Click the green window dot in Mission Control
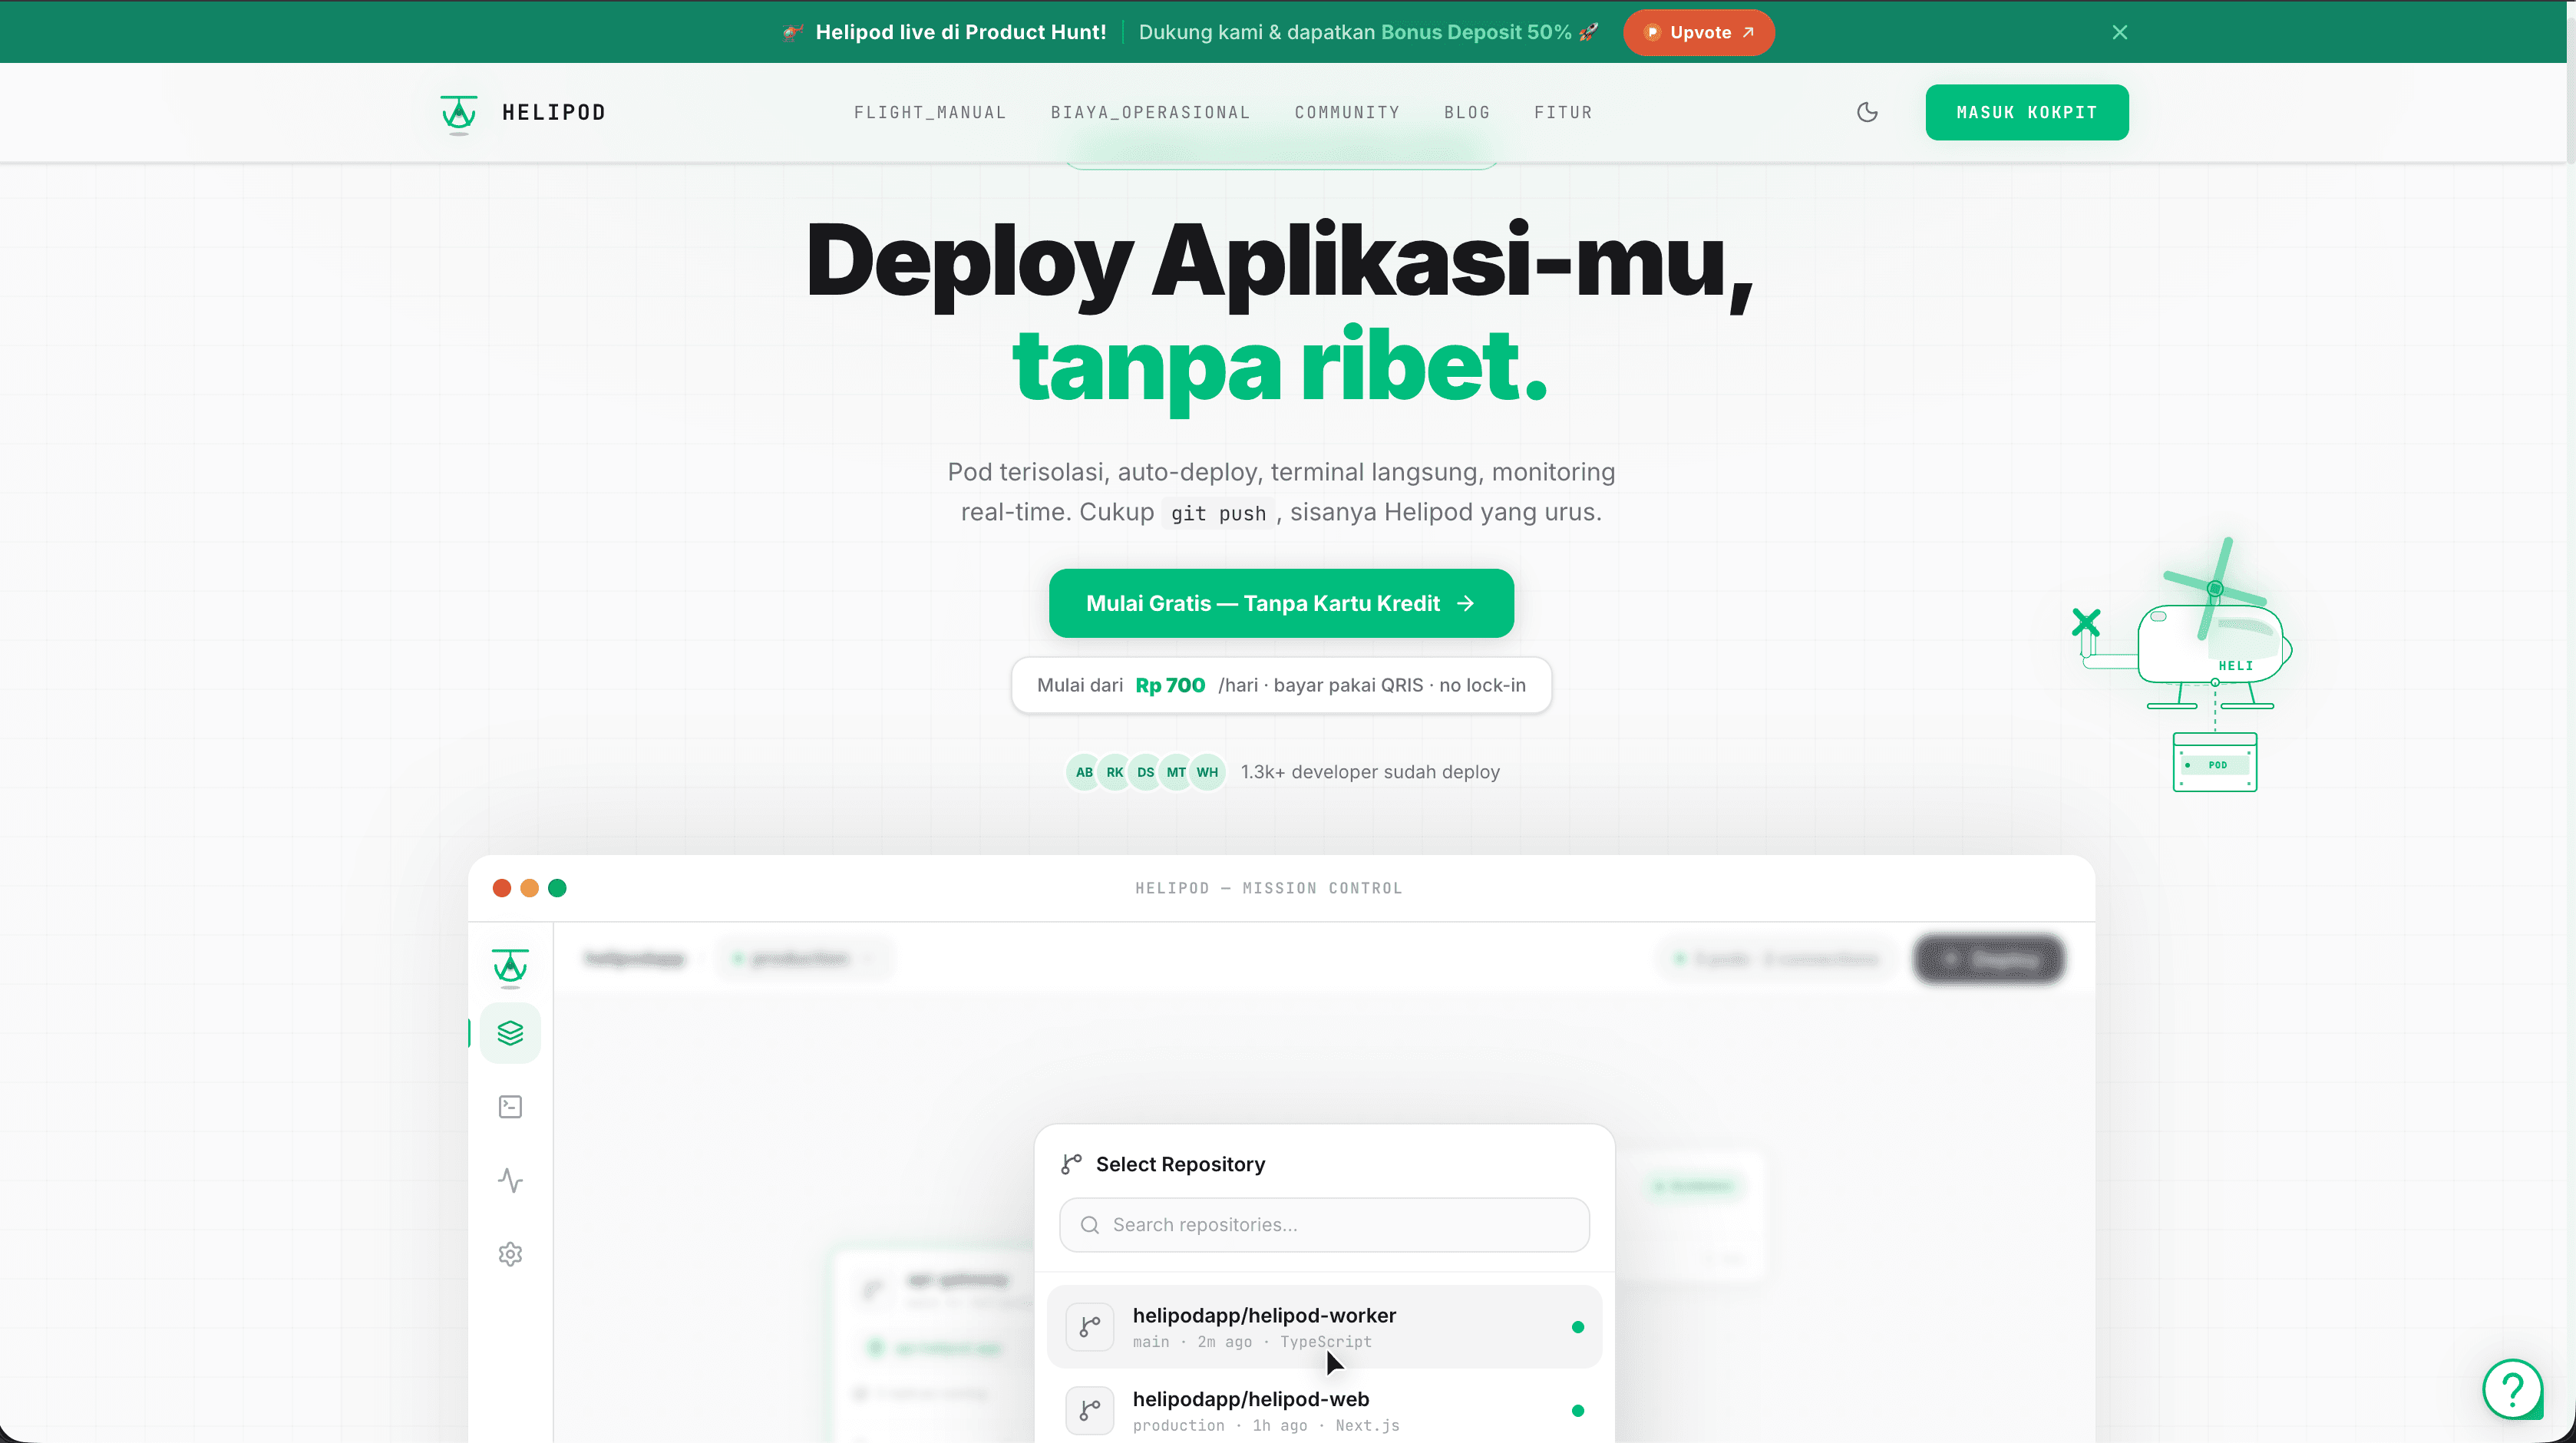The height and width of the screenshot is (1443, 2576). [x=557, y=888]
